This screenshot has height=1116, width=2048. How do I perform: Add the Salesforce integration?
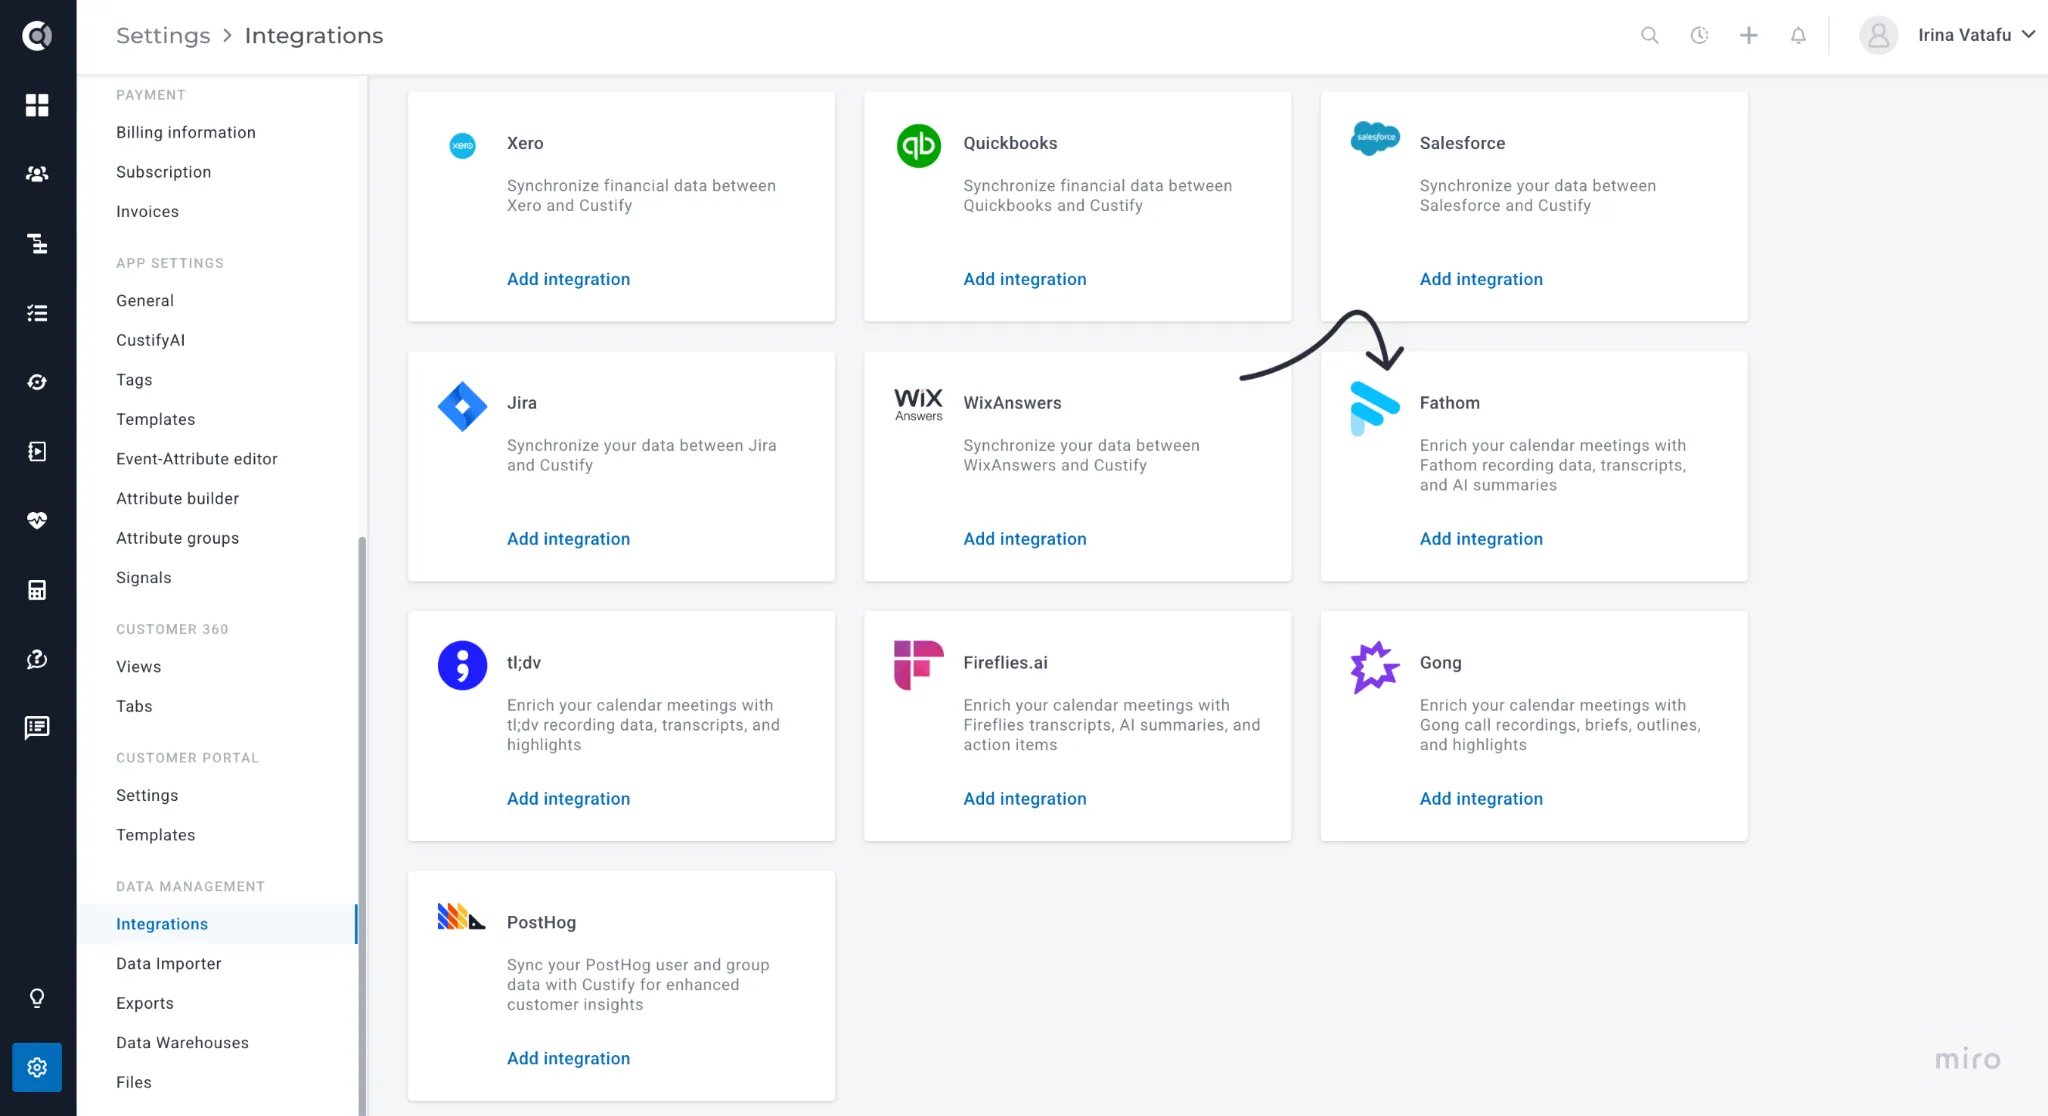click(x=1481, y=279)
